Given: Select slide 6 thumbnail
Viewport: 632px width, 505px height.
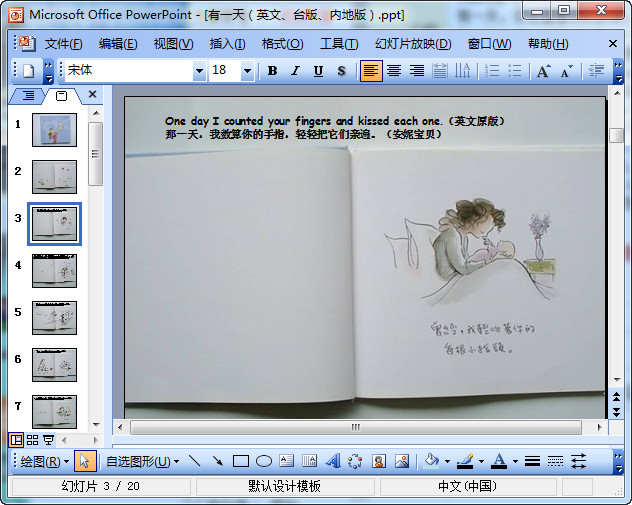Looking at the screenshot, I should [54, 365].
